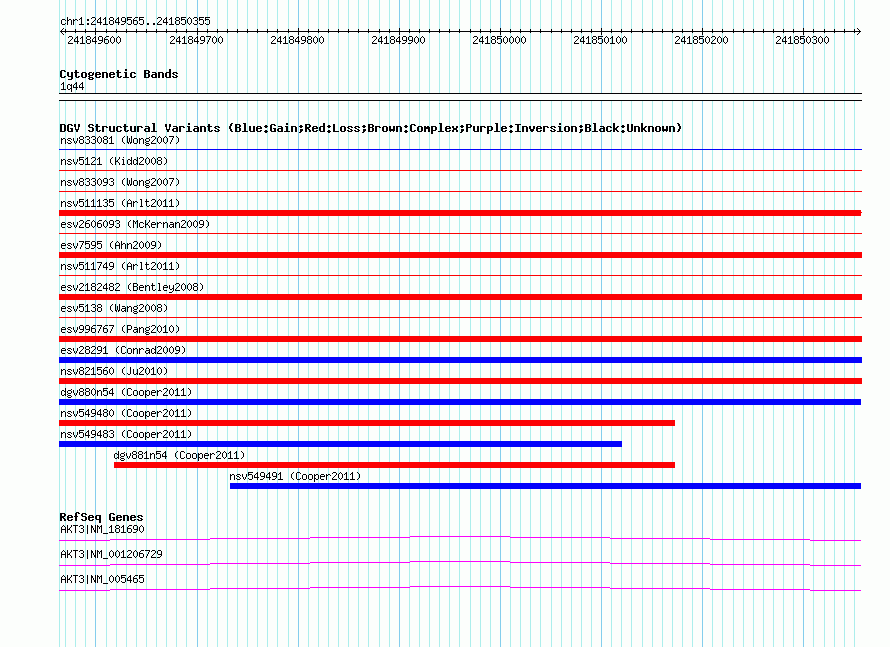Image resolution: width=890 pixels, height=647 pixels.
Task: Click the 1q44 band label
Action: click(72, 86)
